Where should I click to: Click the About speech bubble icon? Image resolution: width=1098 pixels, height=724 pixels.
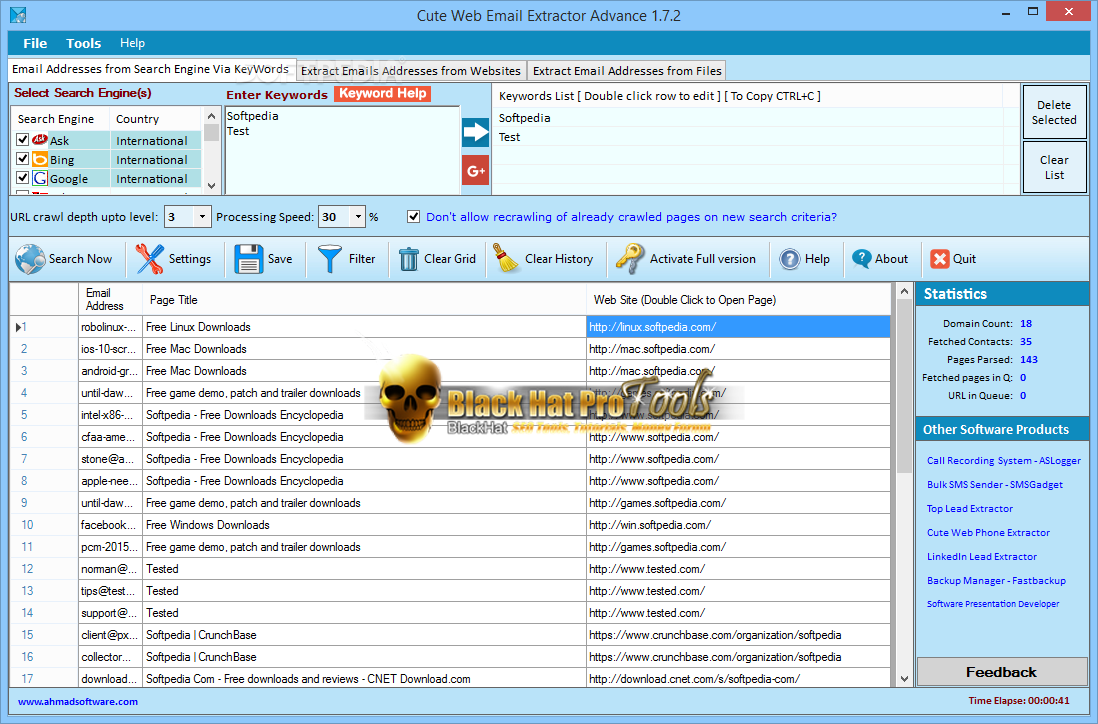click(x=861, y=259)
